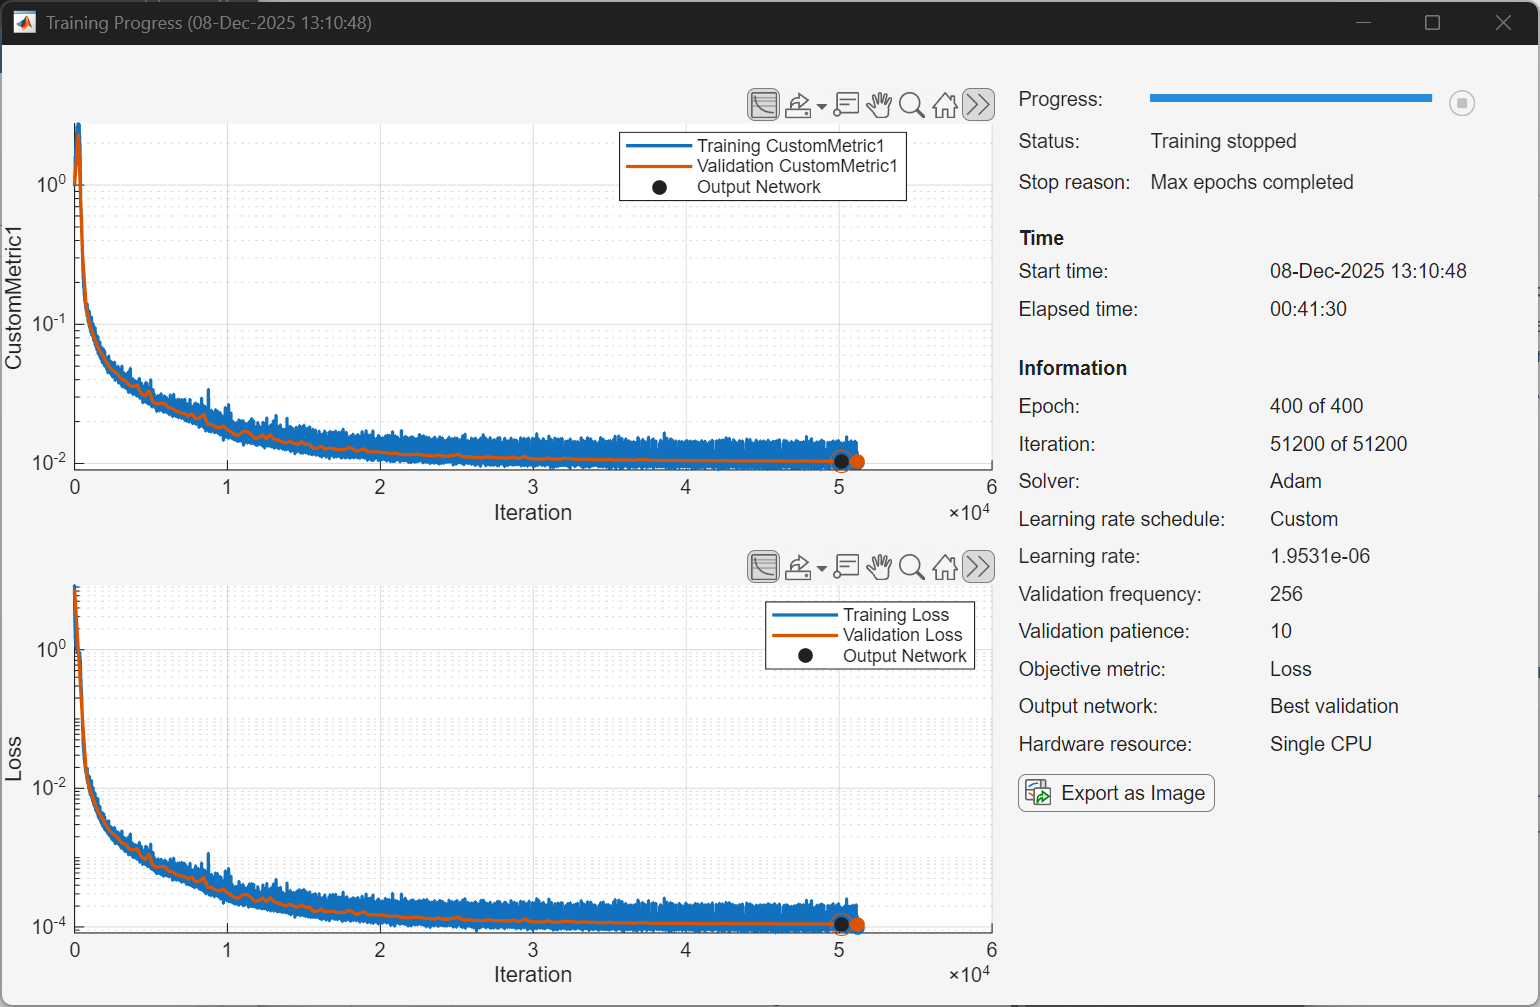Image resolution: width=1540 pixels, height=1007 pixels.
Task: Select the Training Loss legend entry
Action: (898, 613)
